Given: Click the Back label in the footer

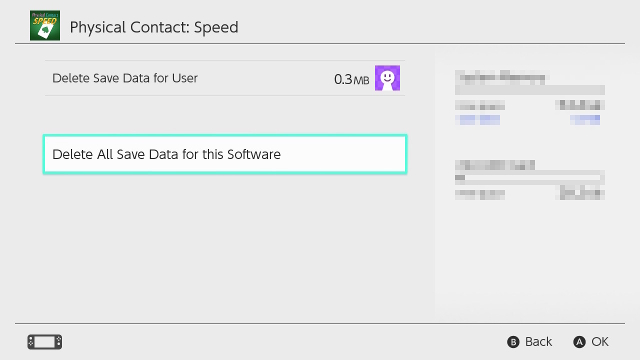Looking at the screenshot, I should pyautogui.click(x=538, y=342).
